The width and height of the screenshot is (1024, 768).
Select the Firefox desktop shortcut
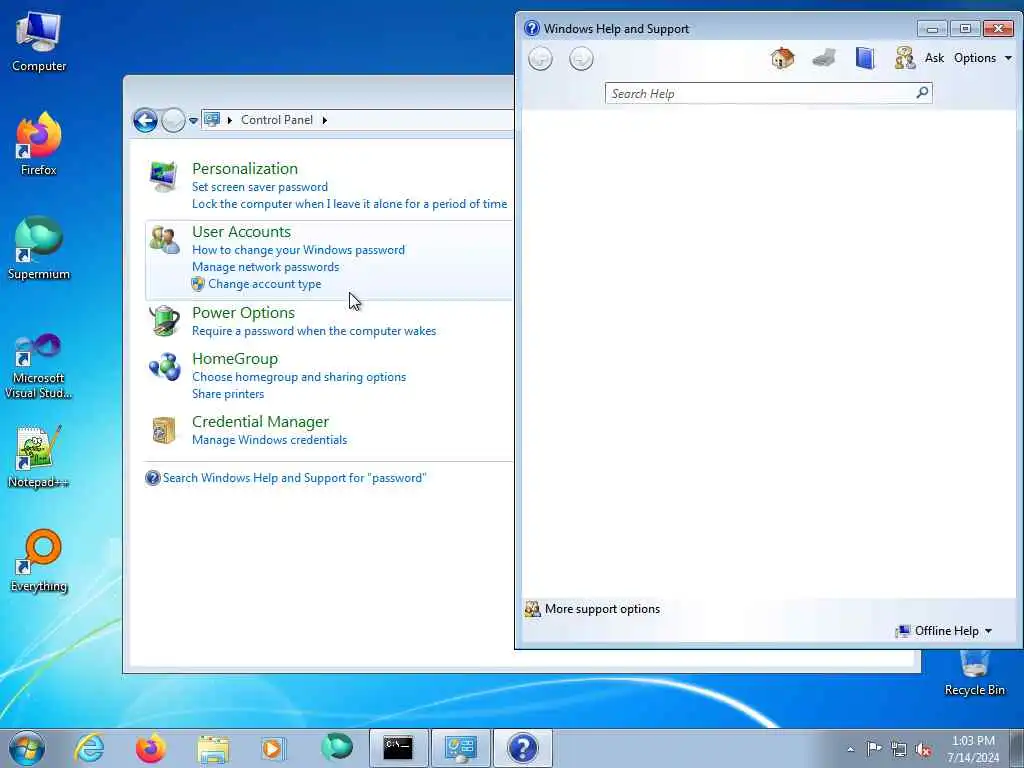[39, 144]
